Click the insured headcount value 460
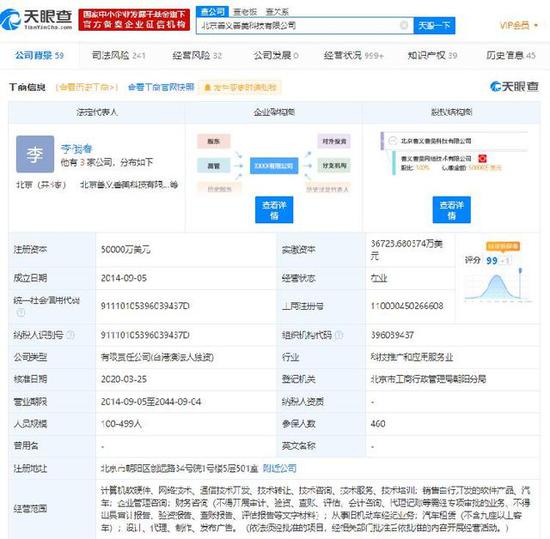 click(x=378, y=424)
